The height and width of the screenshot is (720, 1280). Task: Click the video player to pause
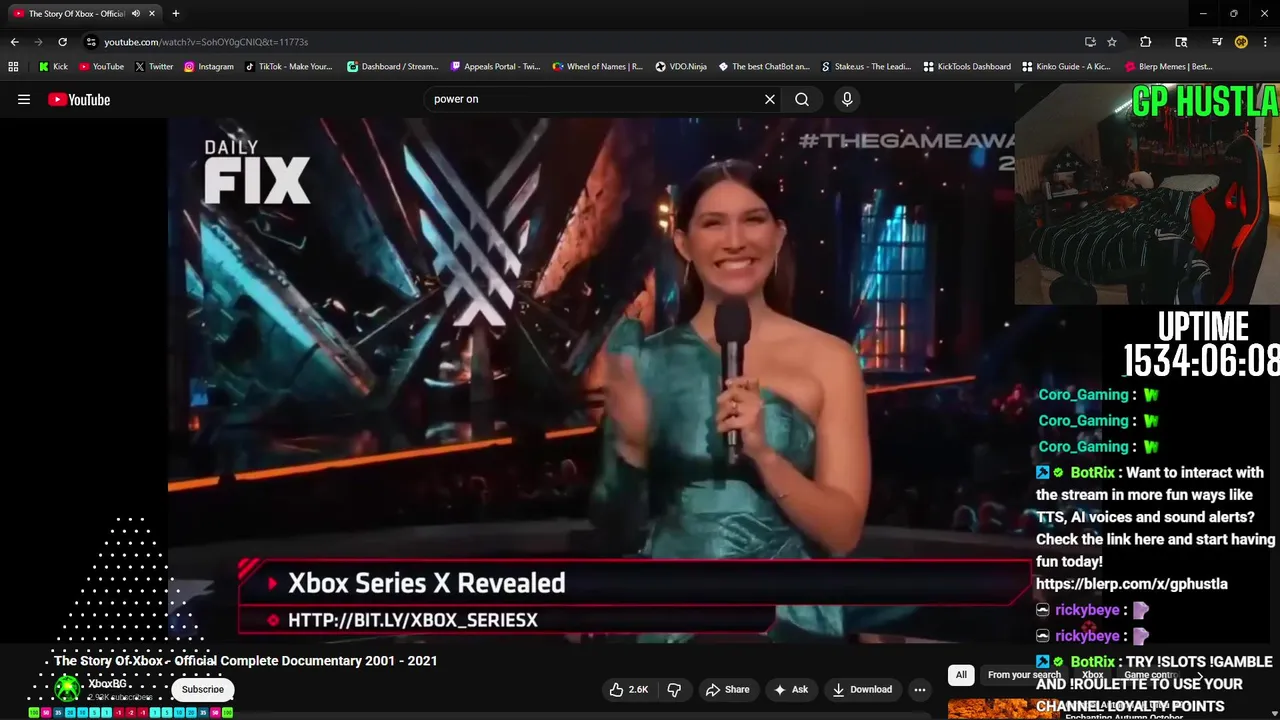(590, 380)
